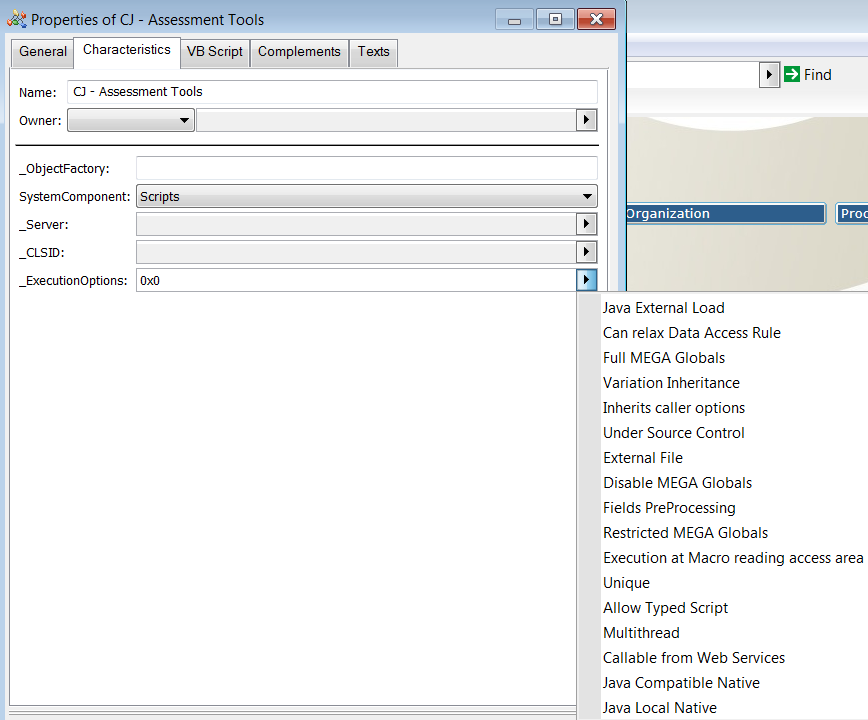Click the green Find arrow icon

point(792,74)
